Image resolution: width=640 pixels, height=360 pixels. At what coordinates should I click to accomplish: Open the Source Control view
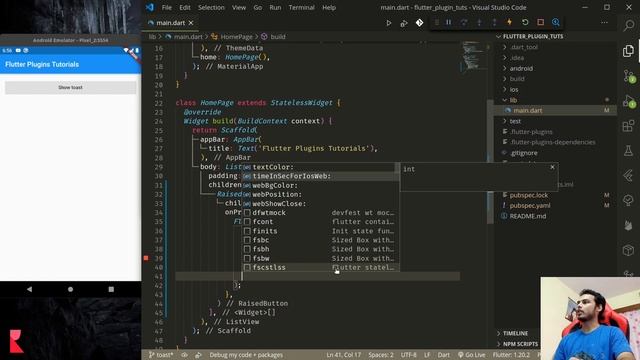[629, 76]
